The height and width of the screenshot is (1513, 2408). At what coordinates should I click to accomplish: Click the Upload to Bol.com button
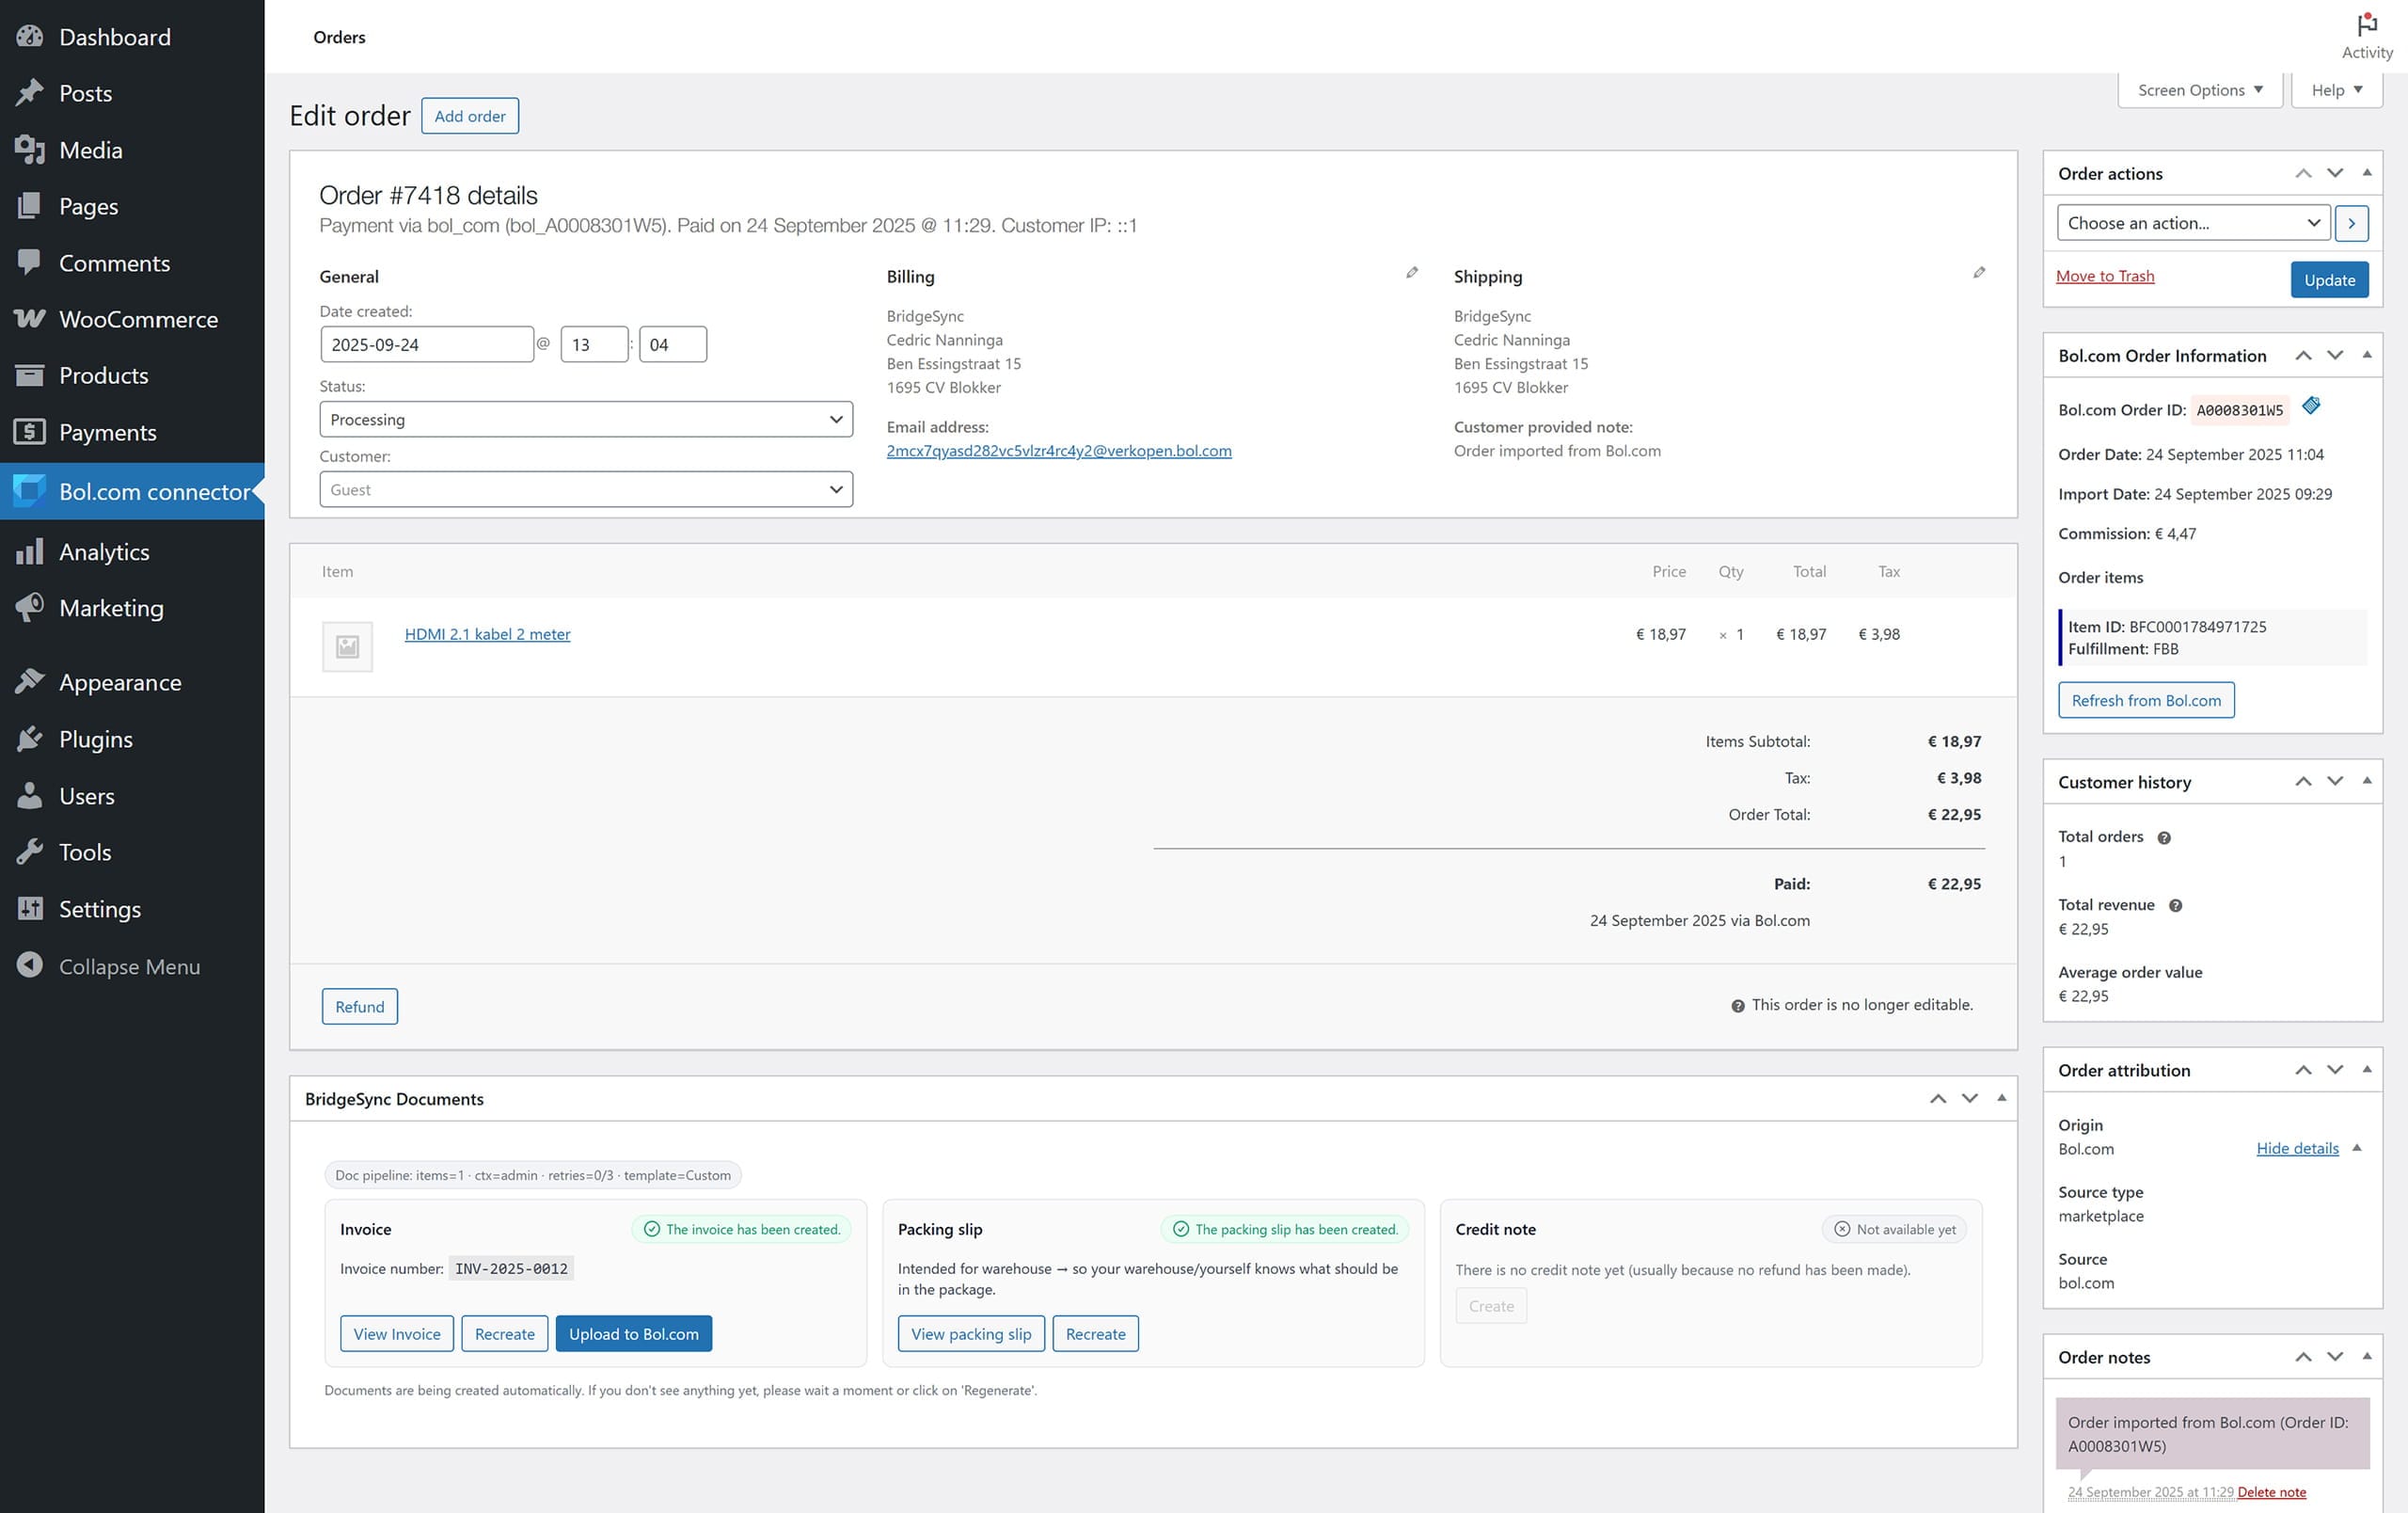[633, 1333]
